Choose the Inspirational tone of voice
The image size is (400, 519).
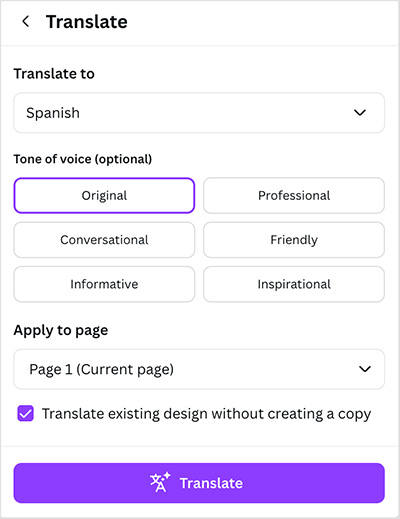(294, 284)
